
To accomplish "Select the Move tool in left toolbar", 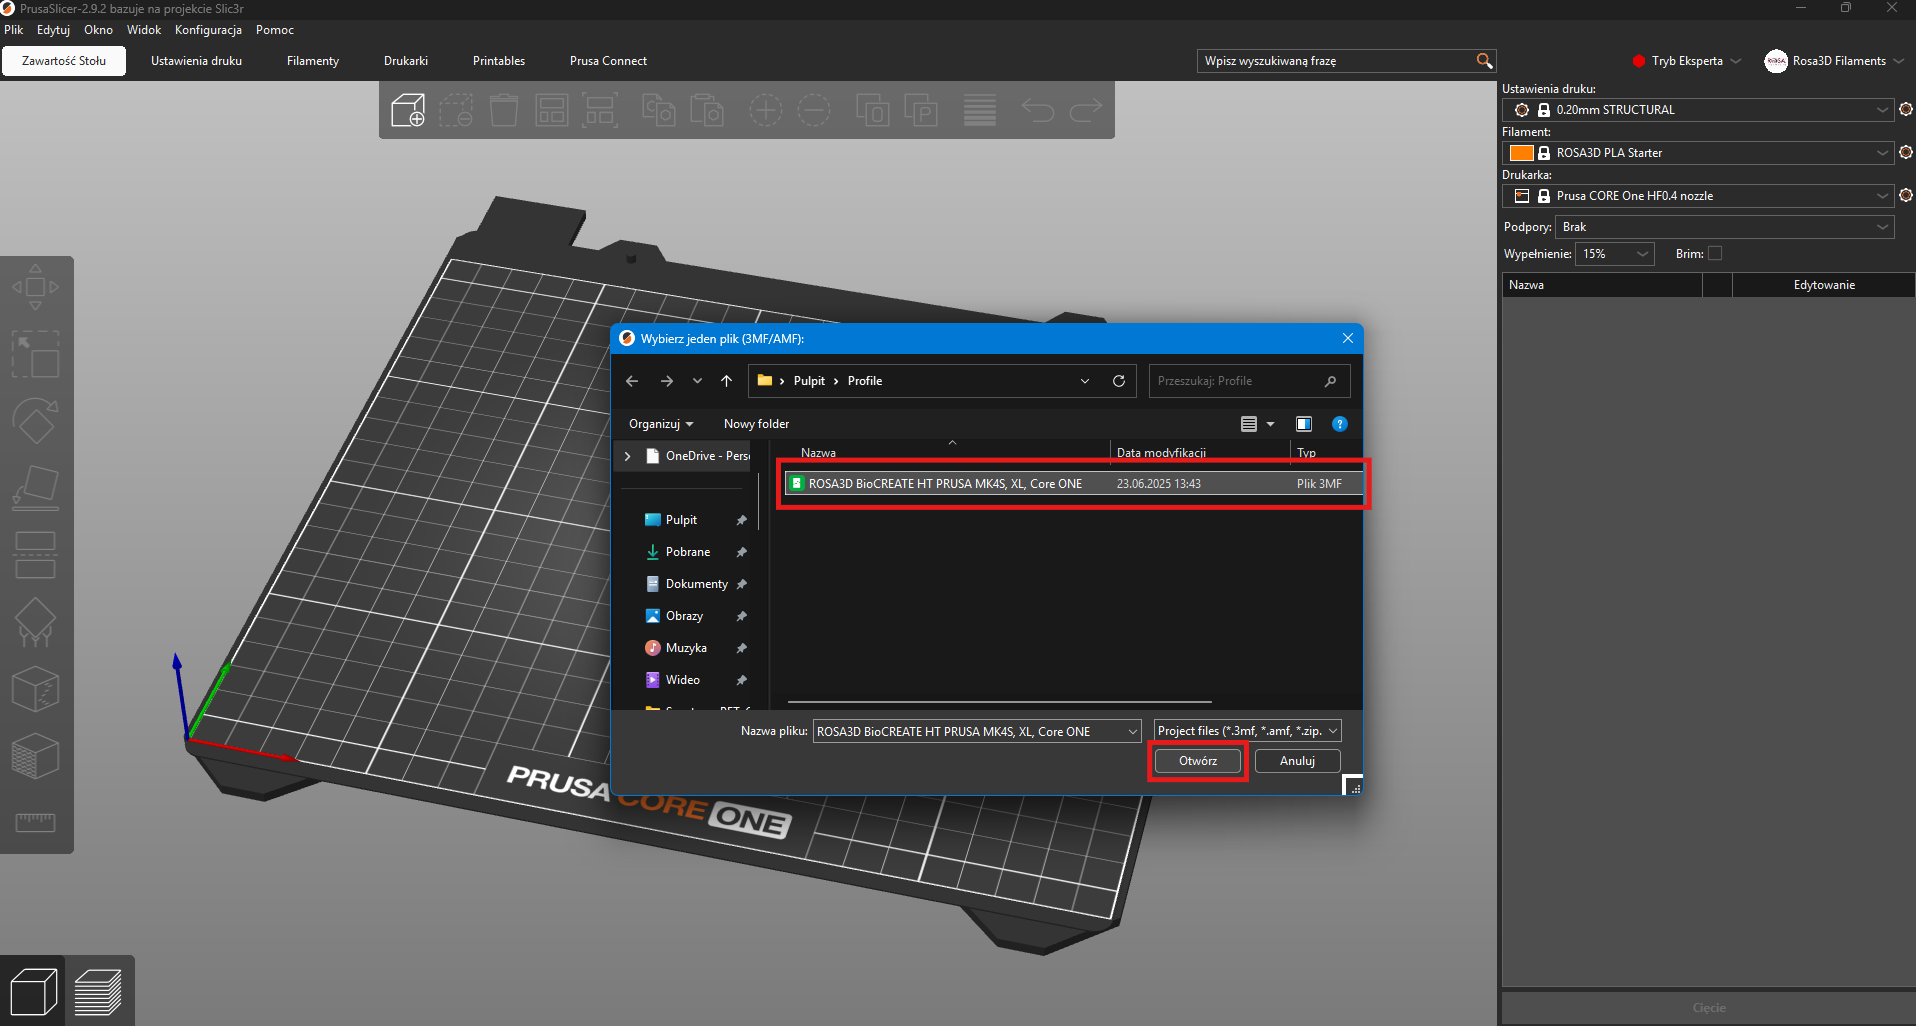I will click(35, 288).
